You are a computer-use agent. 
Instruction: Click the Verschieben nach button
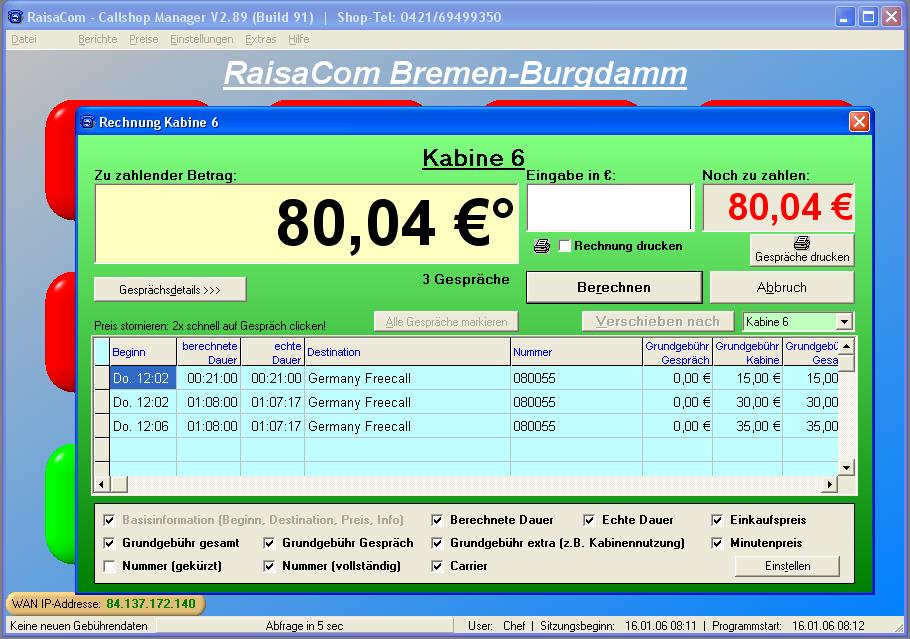658,322
